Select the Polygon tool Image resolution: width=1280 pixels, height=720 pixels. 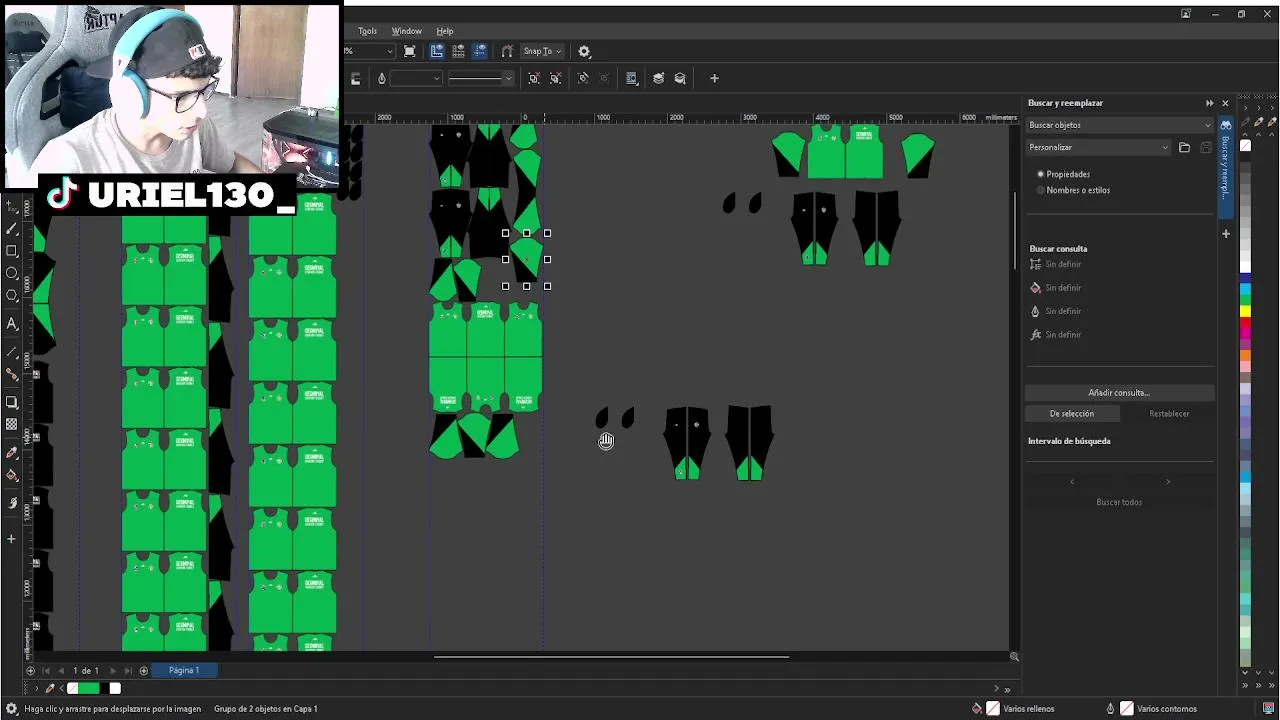[x=12, y=295]
